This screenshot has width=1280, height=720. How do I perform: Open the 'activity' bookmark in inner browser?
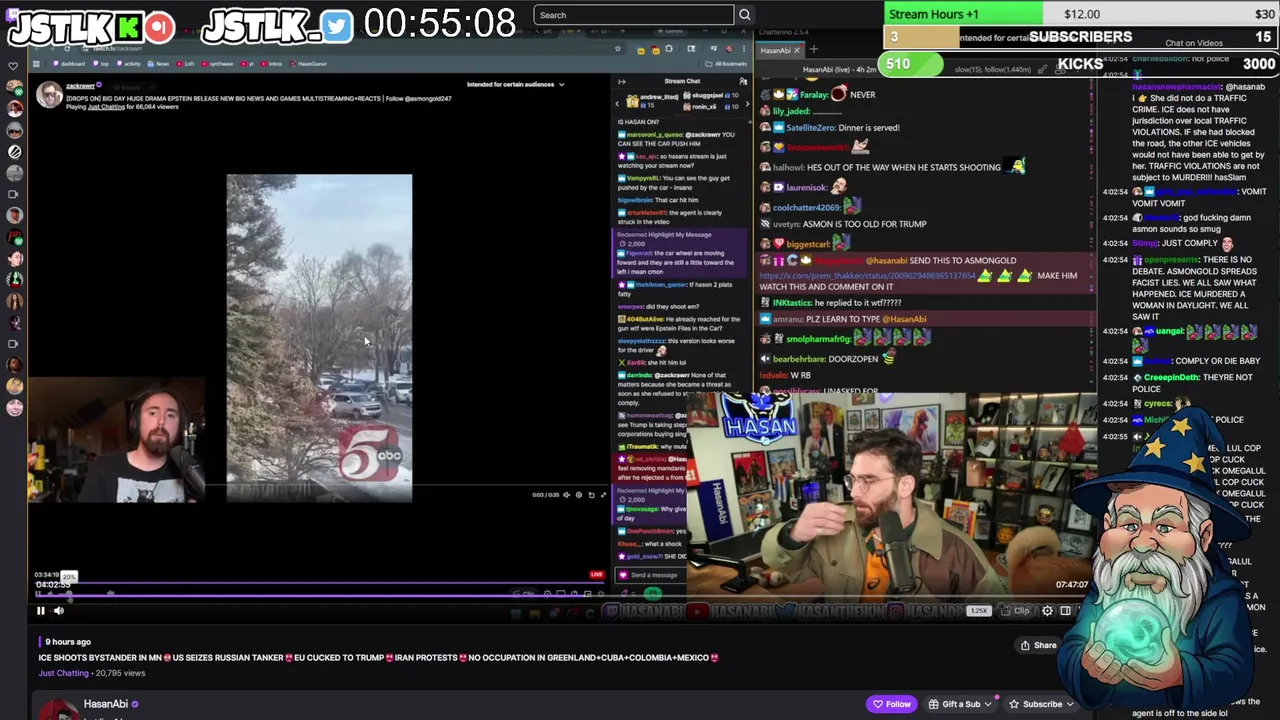(x=129, y=64)
